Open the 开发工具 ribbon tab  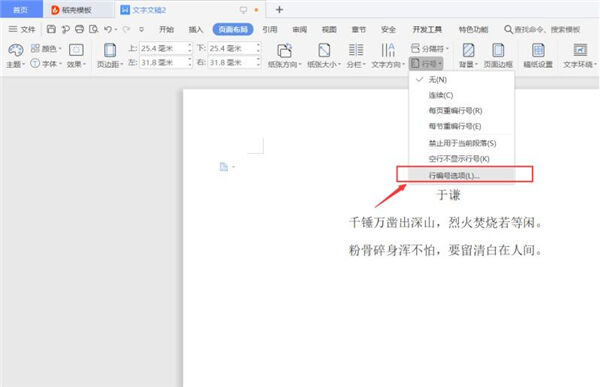click(x=427, y=29)
